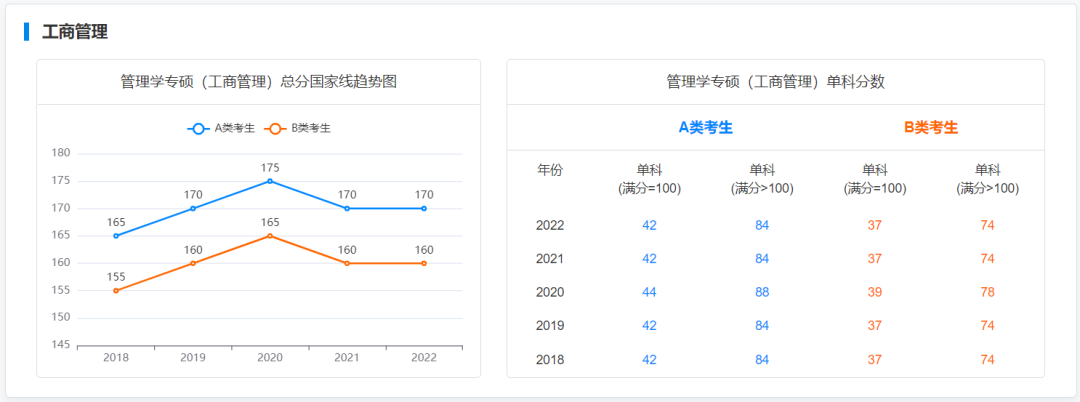Click orange value 37 in the 2022 row
This screenshot has height=402, width=1080.
[x=875, y=225]
